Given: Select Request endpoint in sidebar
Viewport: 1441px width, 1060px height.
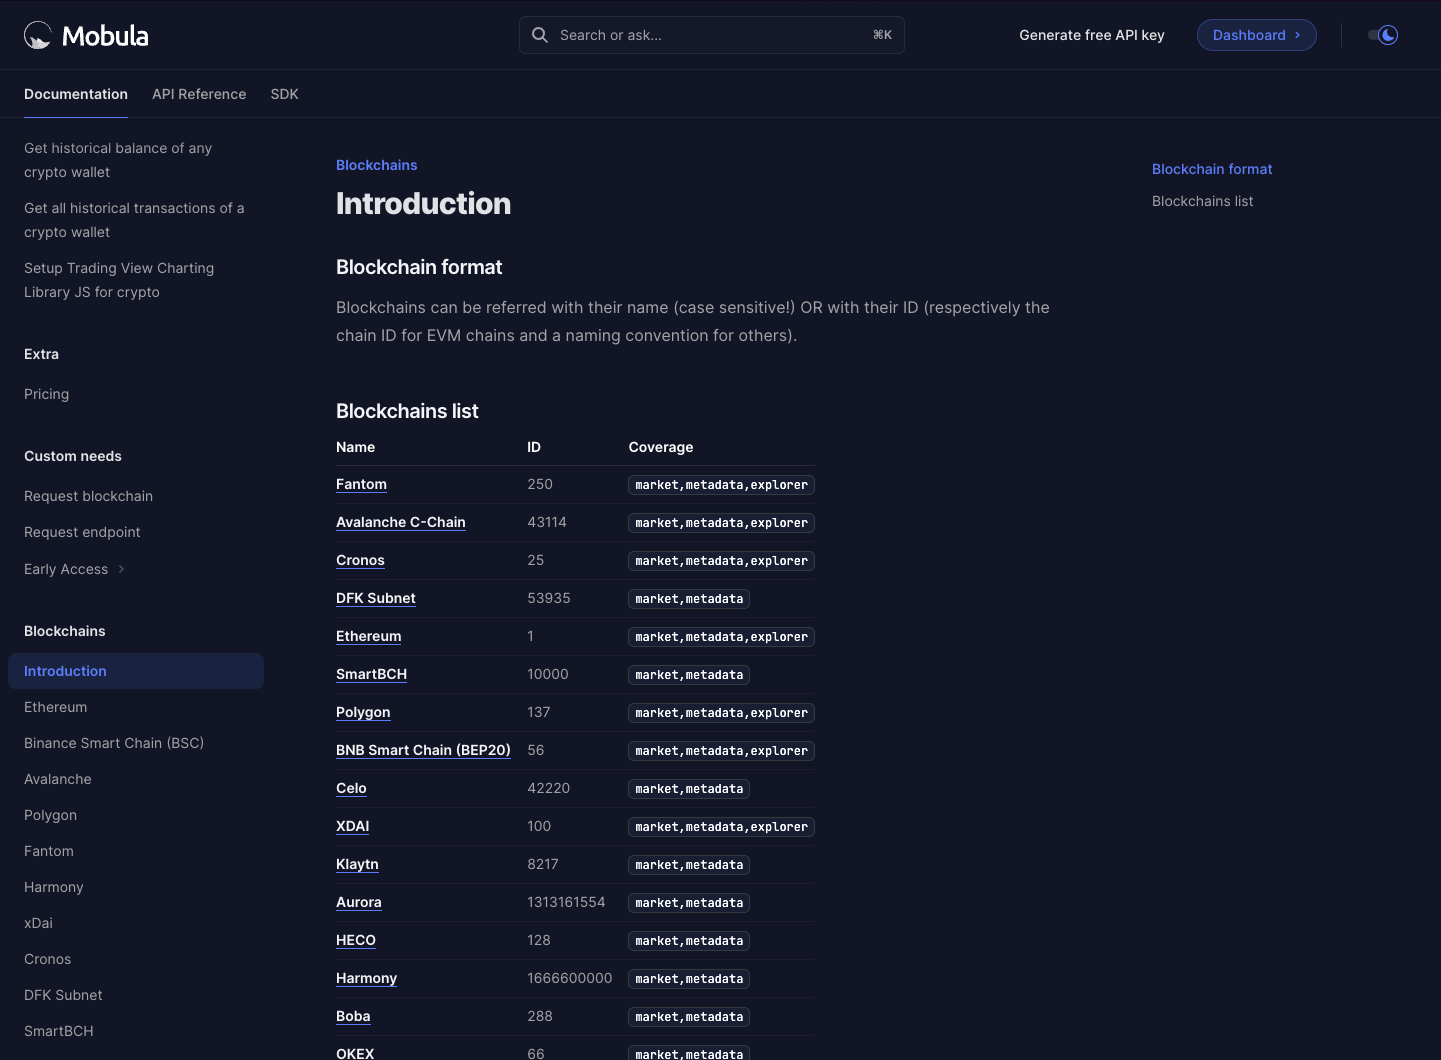Looking at the screenshot, I should [x=82, y=532].
